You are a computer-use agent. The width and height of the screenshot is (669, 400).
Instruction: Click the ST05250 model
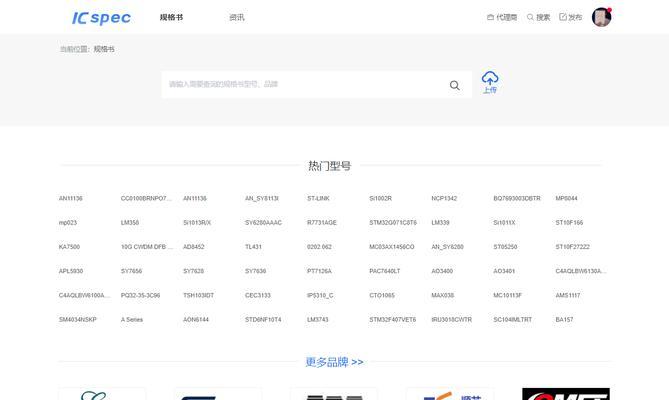click(x=505, y=247)
